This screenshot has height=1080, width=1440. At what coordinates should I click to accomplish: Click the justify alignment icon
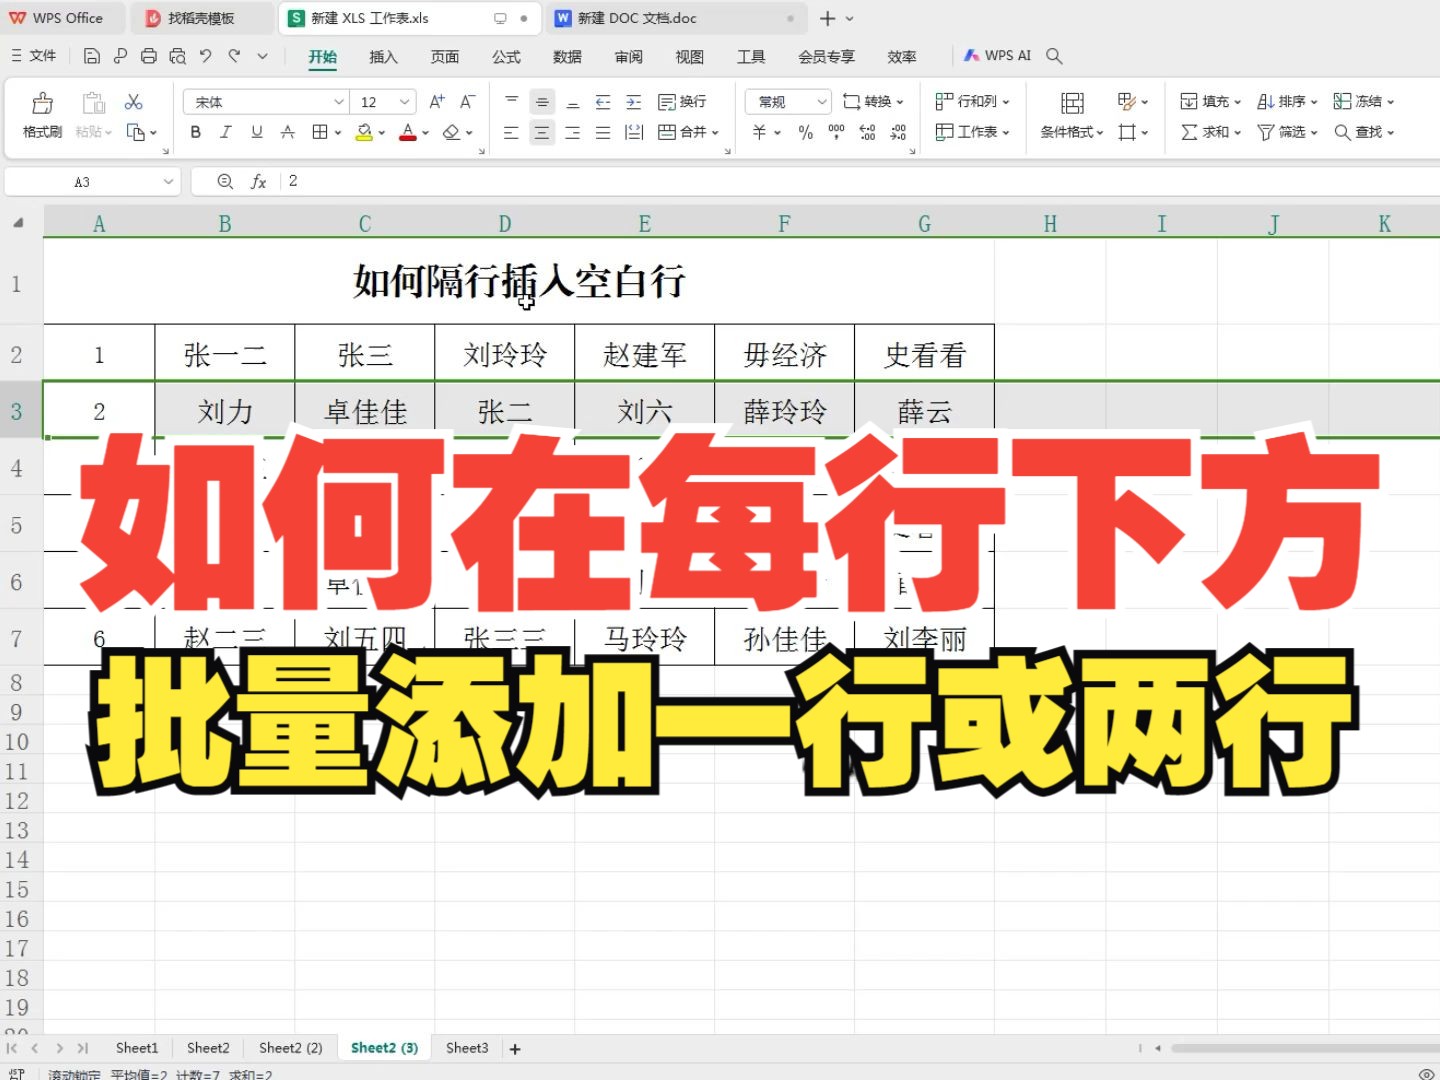(x=602, y=132)
